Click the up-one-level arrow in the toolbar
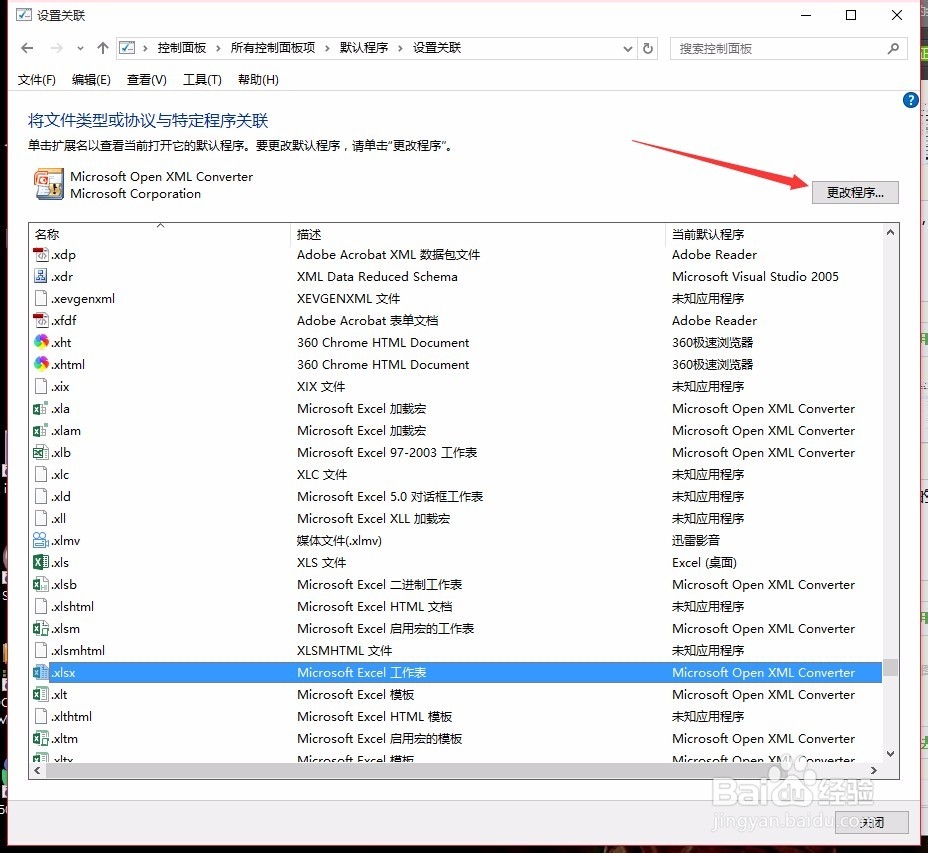Viewport: 928px width, 853px height. coord(102,47)
